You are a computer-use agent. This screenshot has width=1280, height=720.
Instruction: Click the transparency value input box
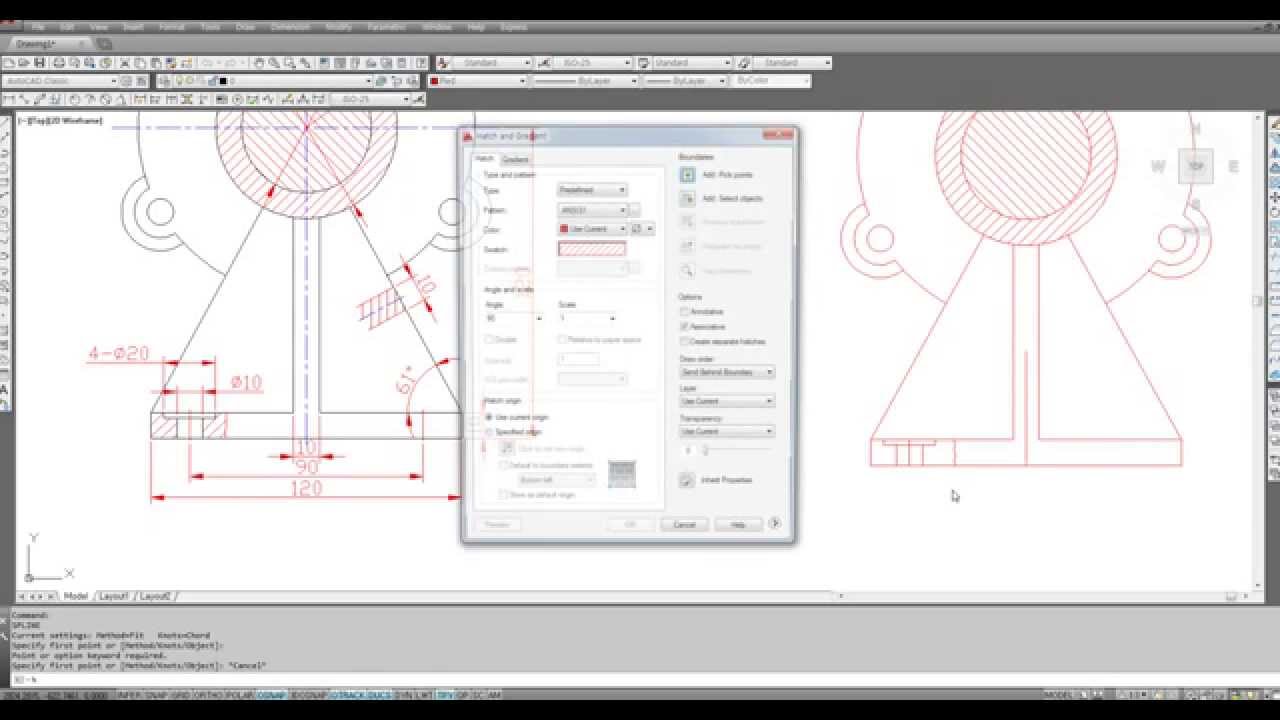pyautogui.click(x=687, y=450)
